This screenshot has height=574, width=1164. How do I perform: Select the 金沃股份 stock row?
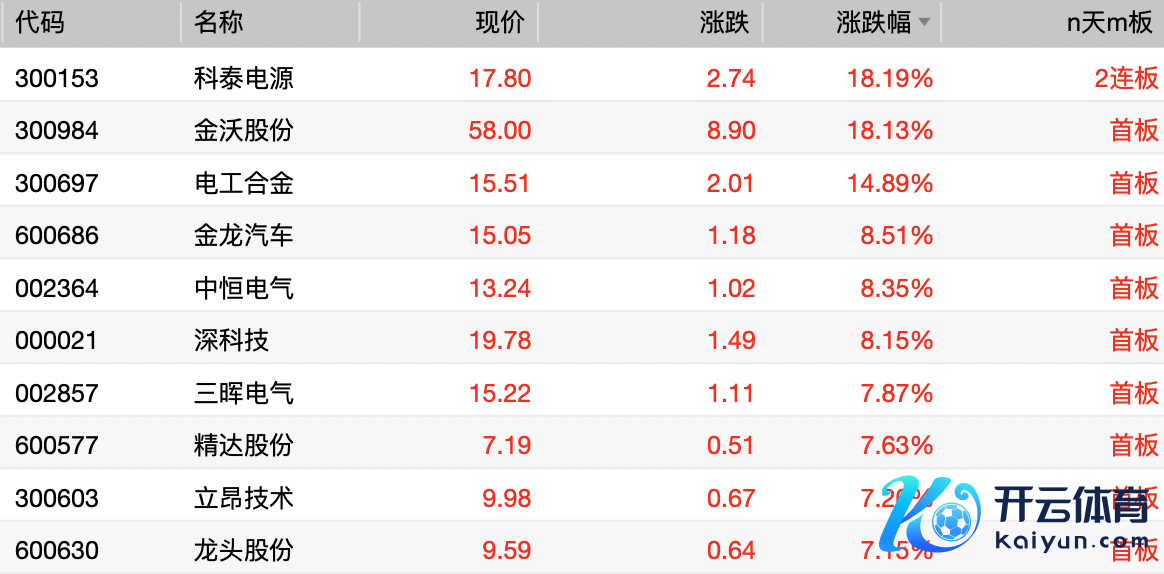click(244, 130)
